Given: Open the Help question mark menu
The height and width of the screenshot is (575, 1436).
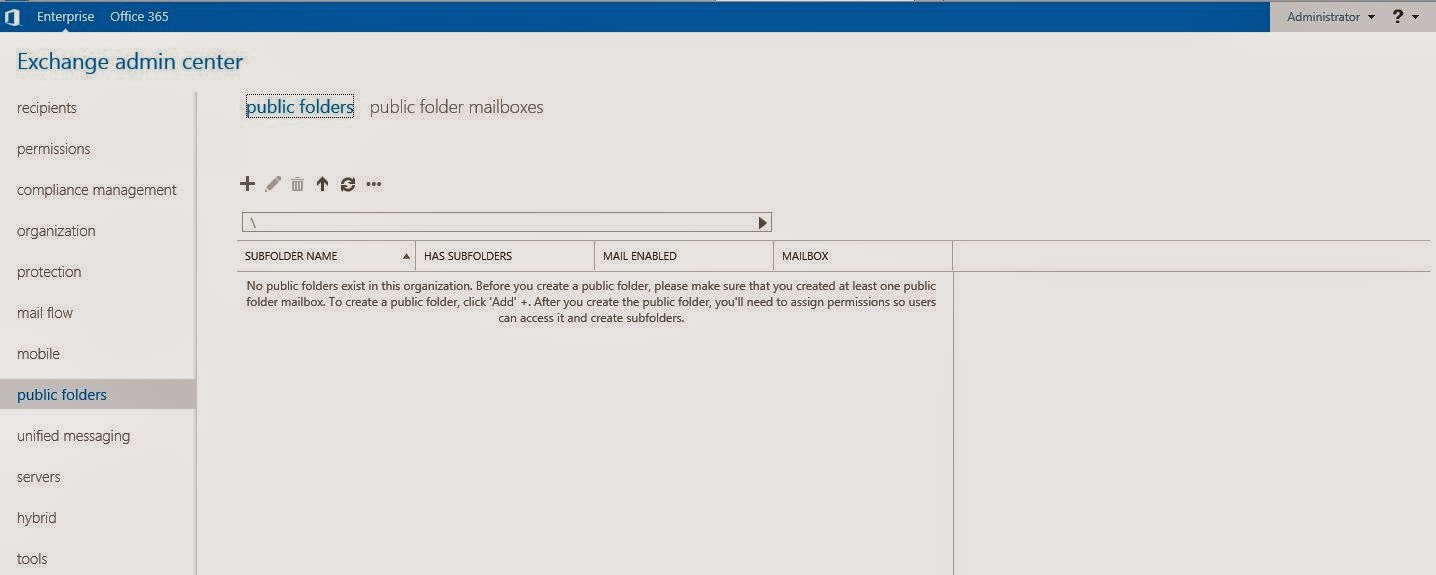Looking at the screenshot, I should coord(1405,17).
